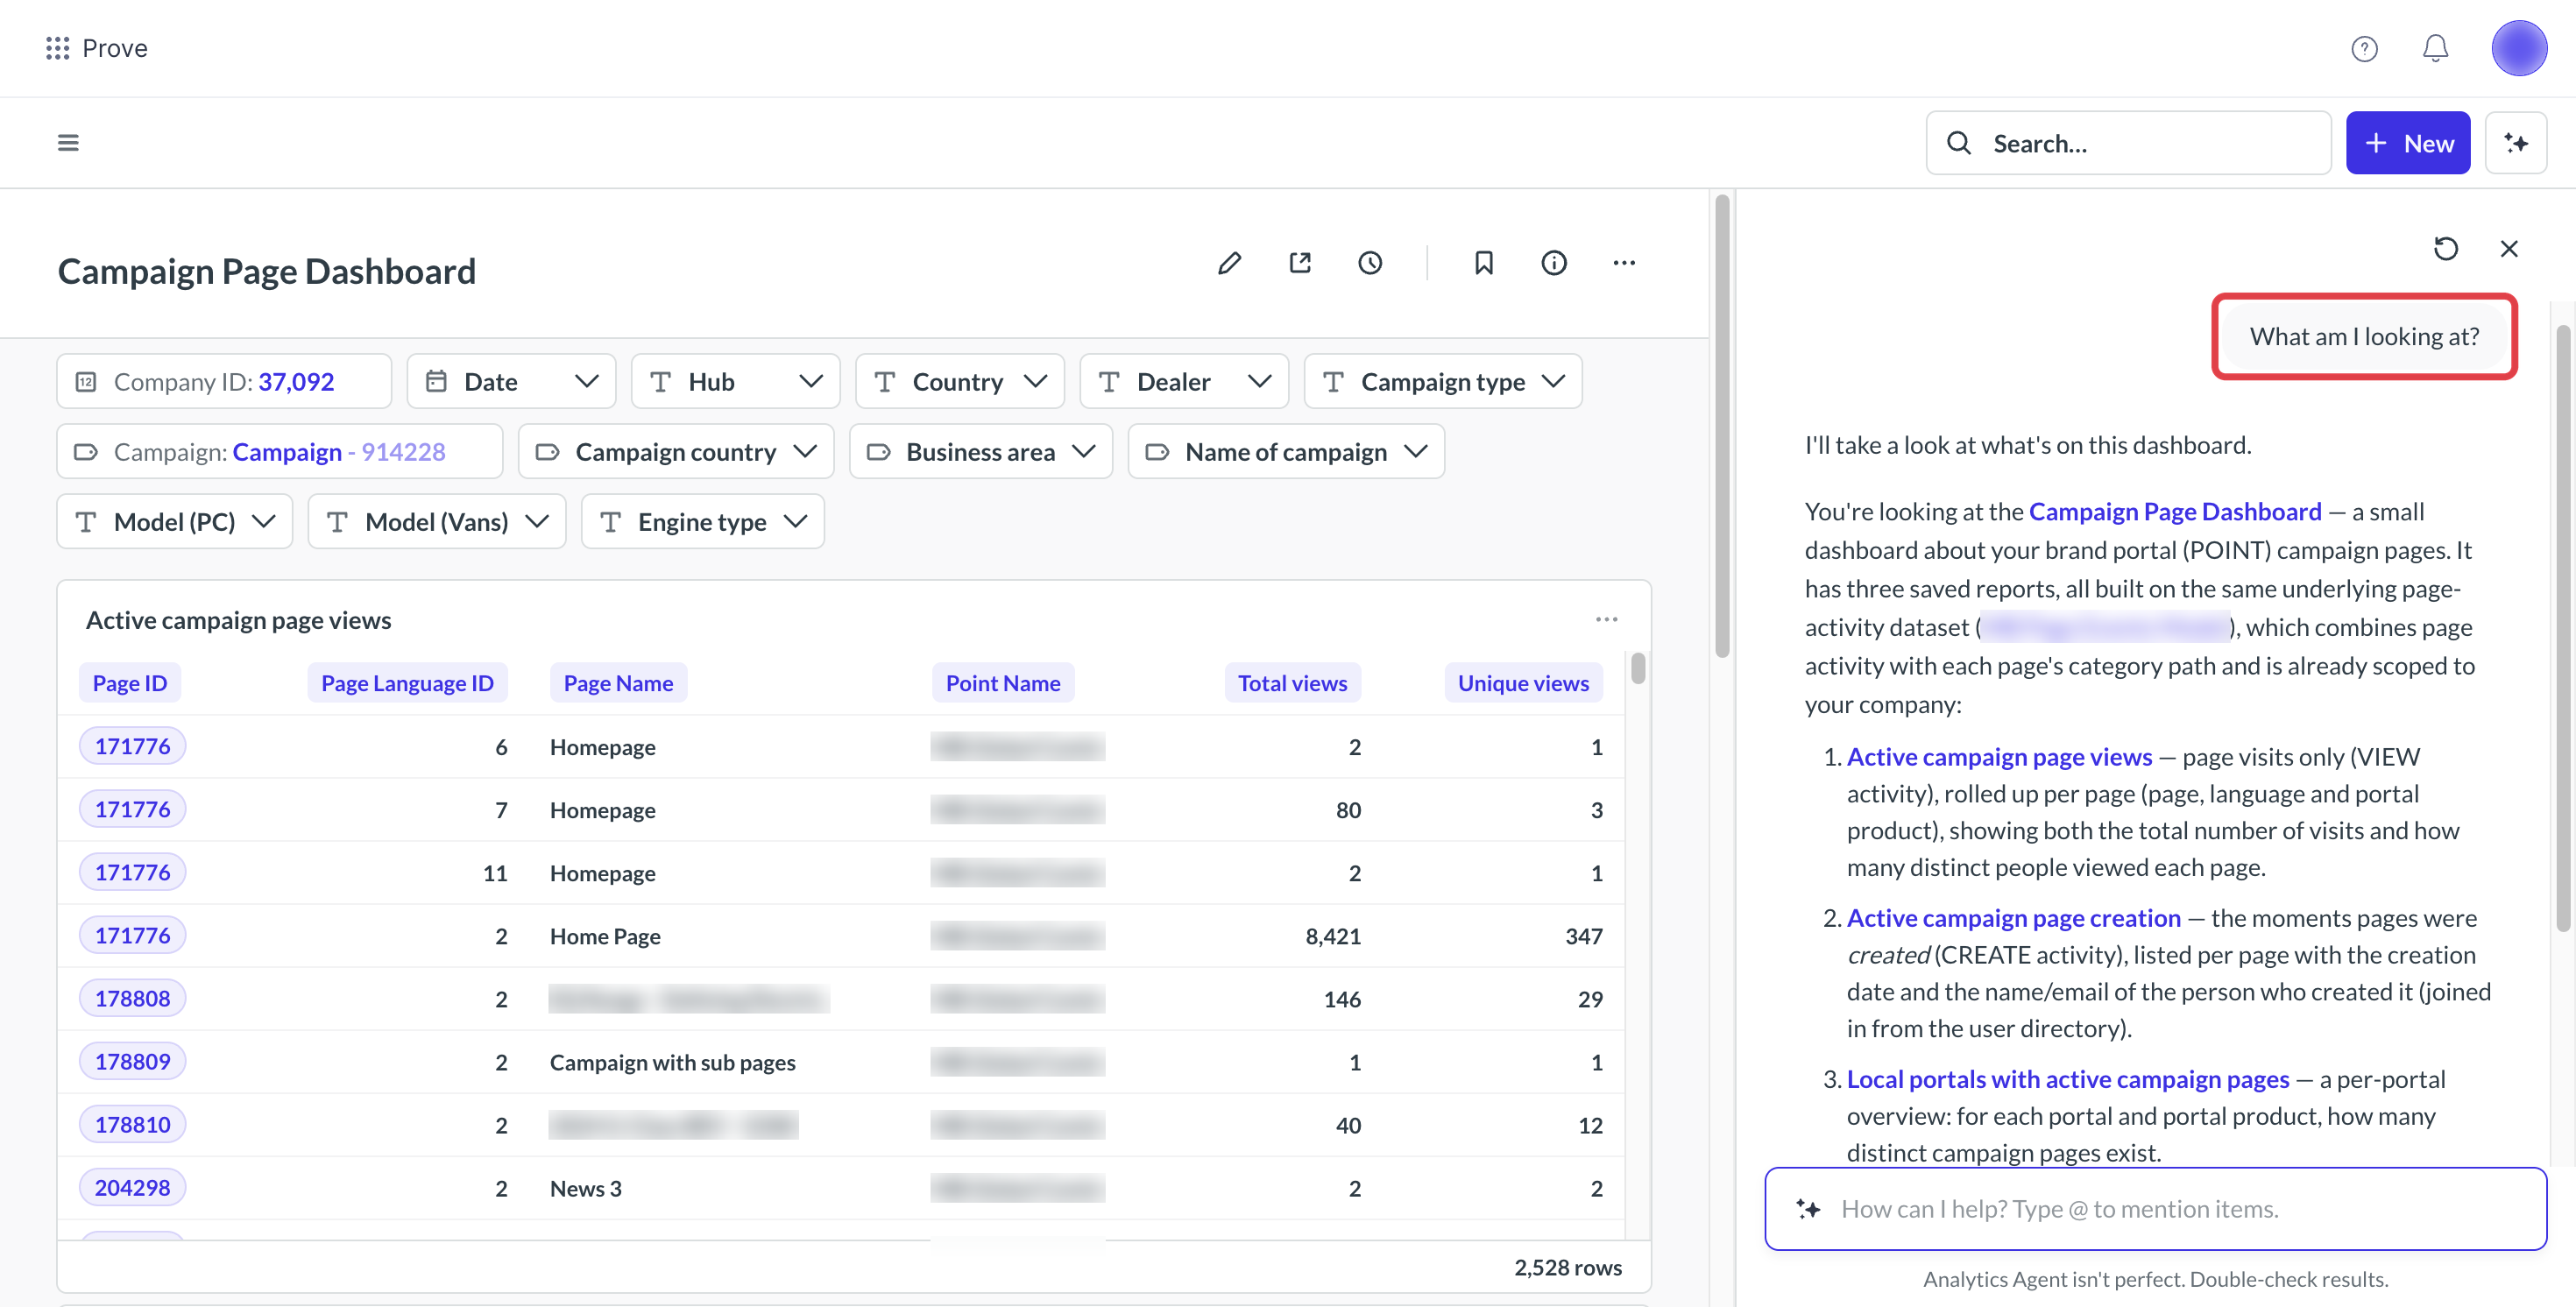Open the Campaign Page Dashboard link in chat
The image size is (2576, 1307).
tap(2175, 511)
